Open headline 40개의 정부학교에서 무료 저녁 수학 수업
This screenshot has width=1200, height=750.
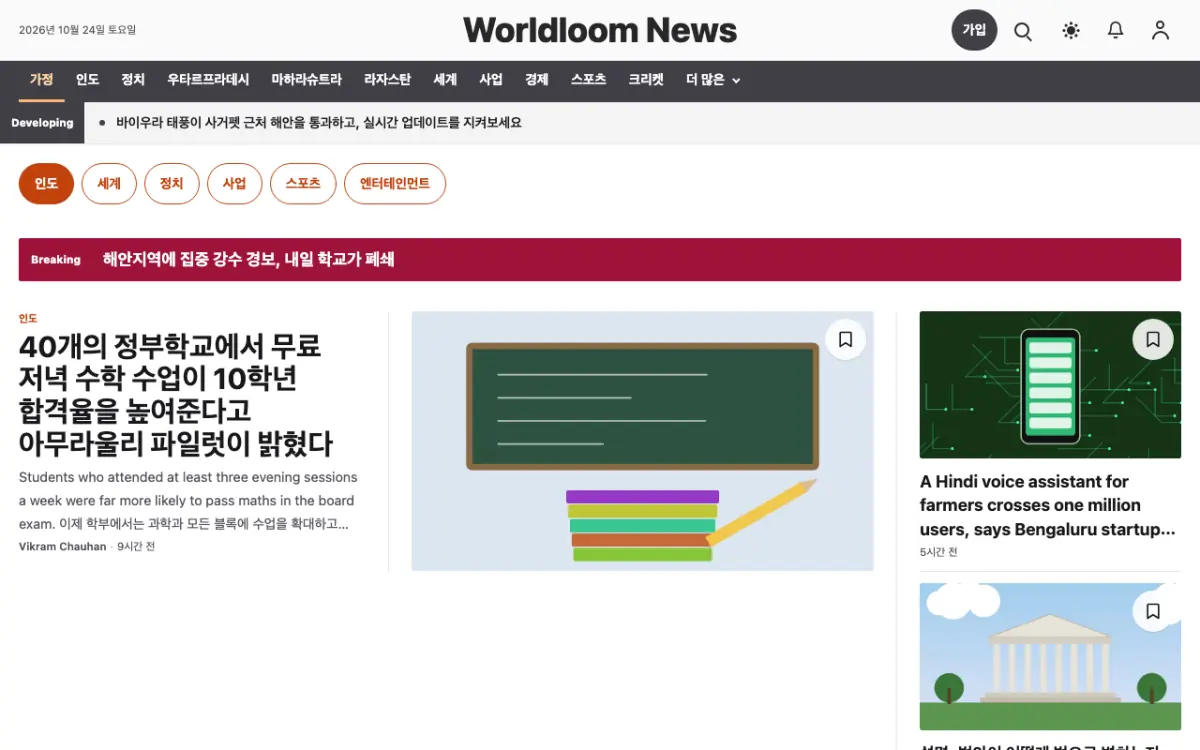(176, 395)
